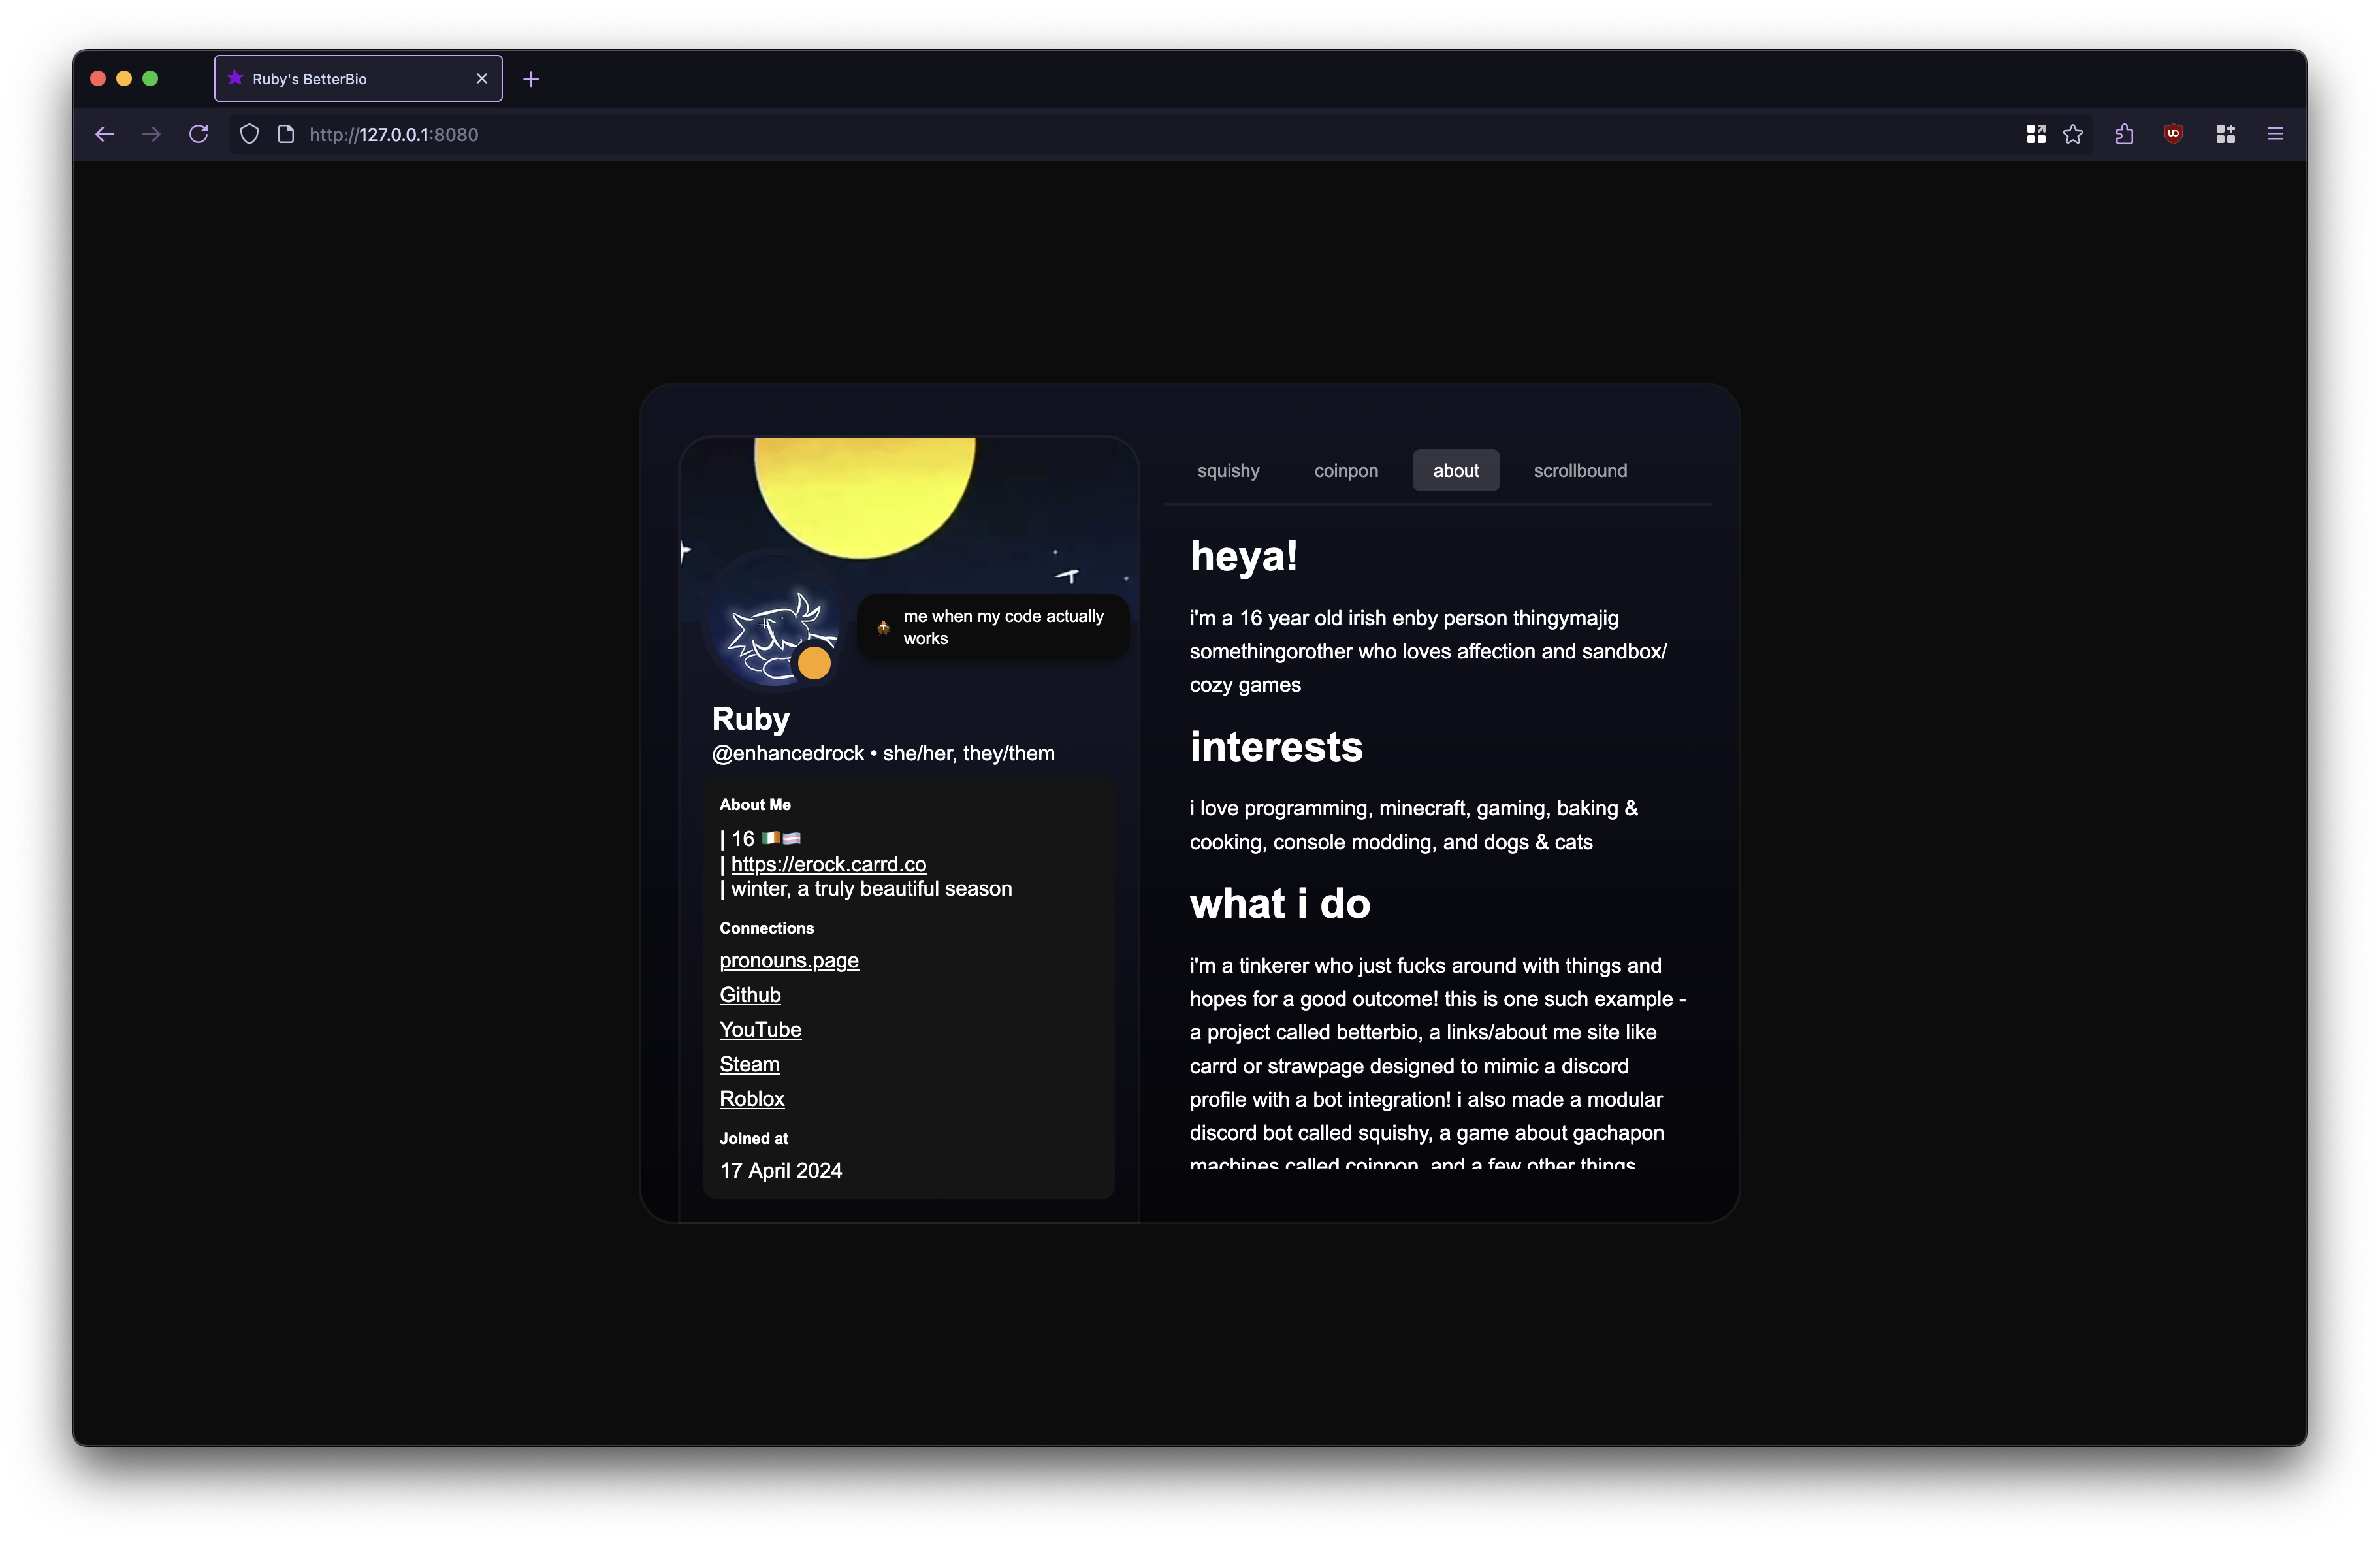Click the page info document icon
2380x1543 pixels.
[x=286, y=134]
